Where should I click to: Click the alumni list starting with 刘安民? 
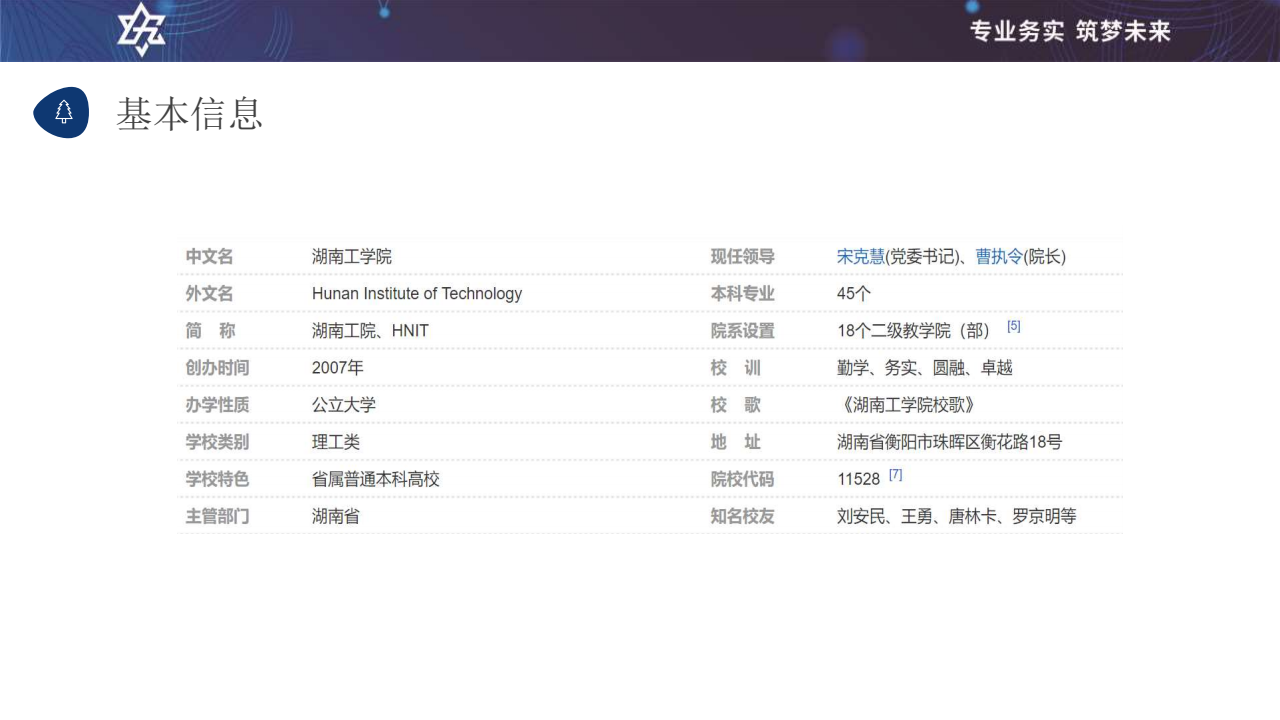(955, 517)
